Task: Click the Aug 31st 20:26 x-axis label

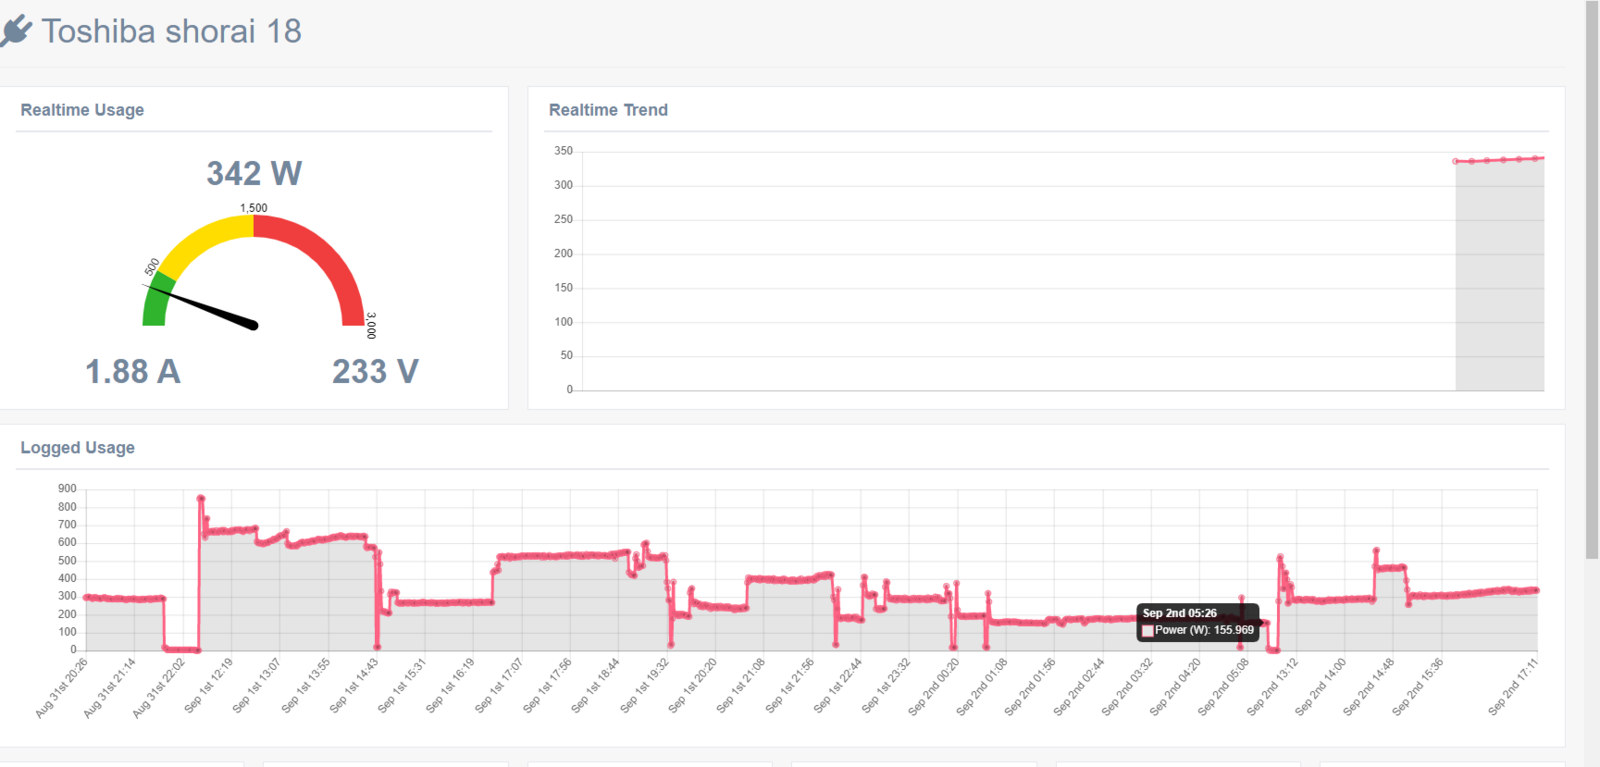Action: pos(62,688)
